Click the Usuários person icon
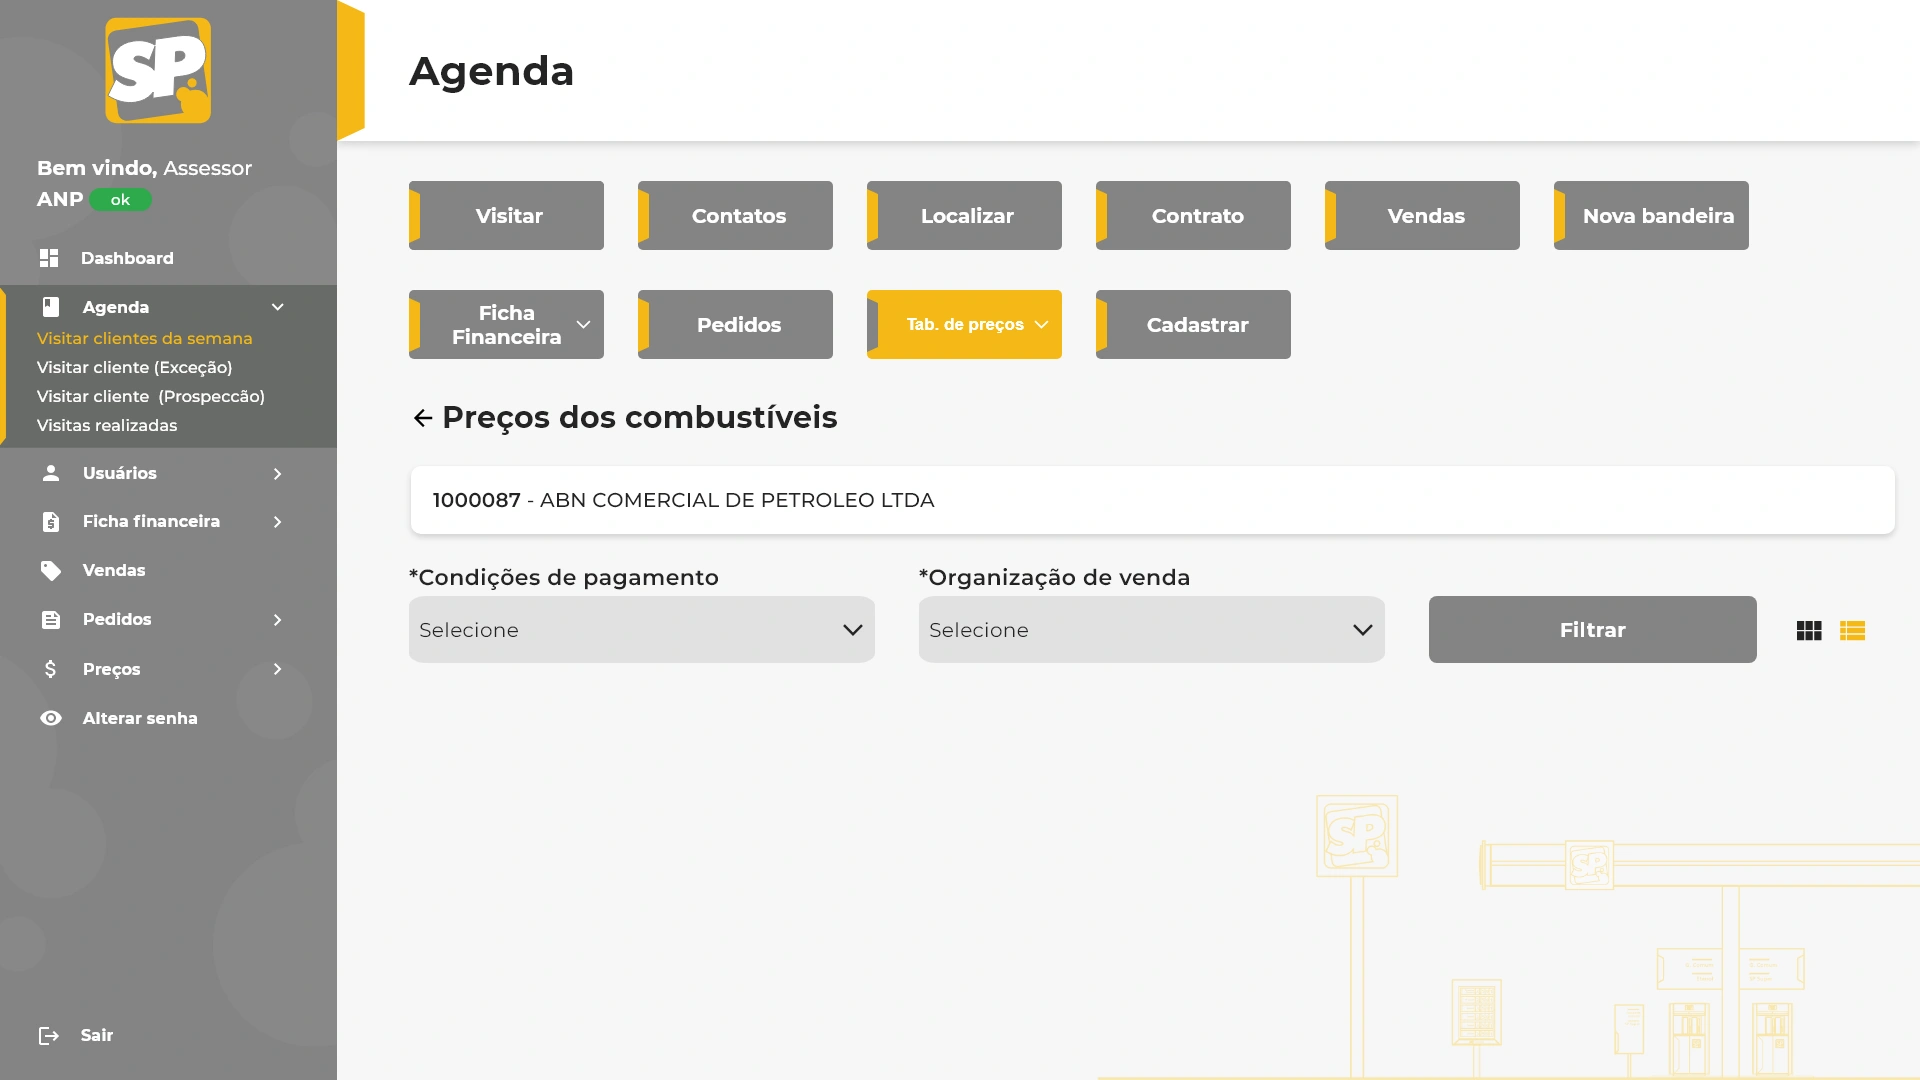The height and width of the screenshot is (1080, 1920). coord(51,473)
